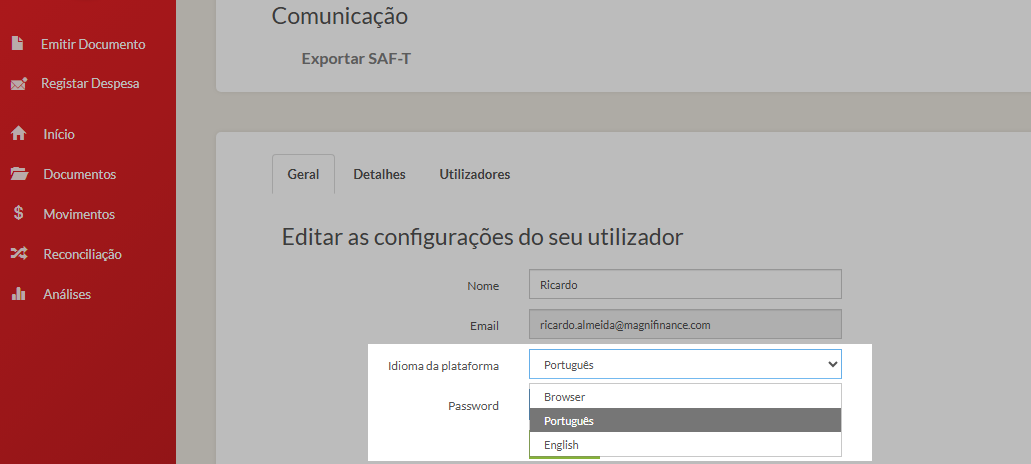Open the Emitir Documento text link in sidebar
Viewport: 1031px width, 464px height.
pos(93,44)
